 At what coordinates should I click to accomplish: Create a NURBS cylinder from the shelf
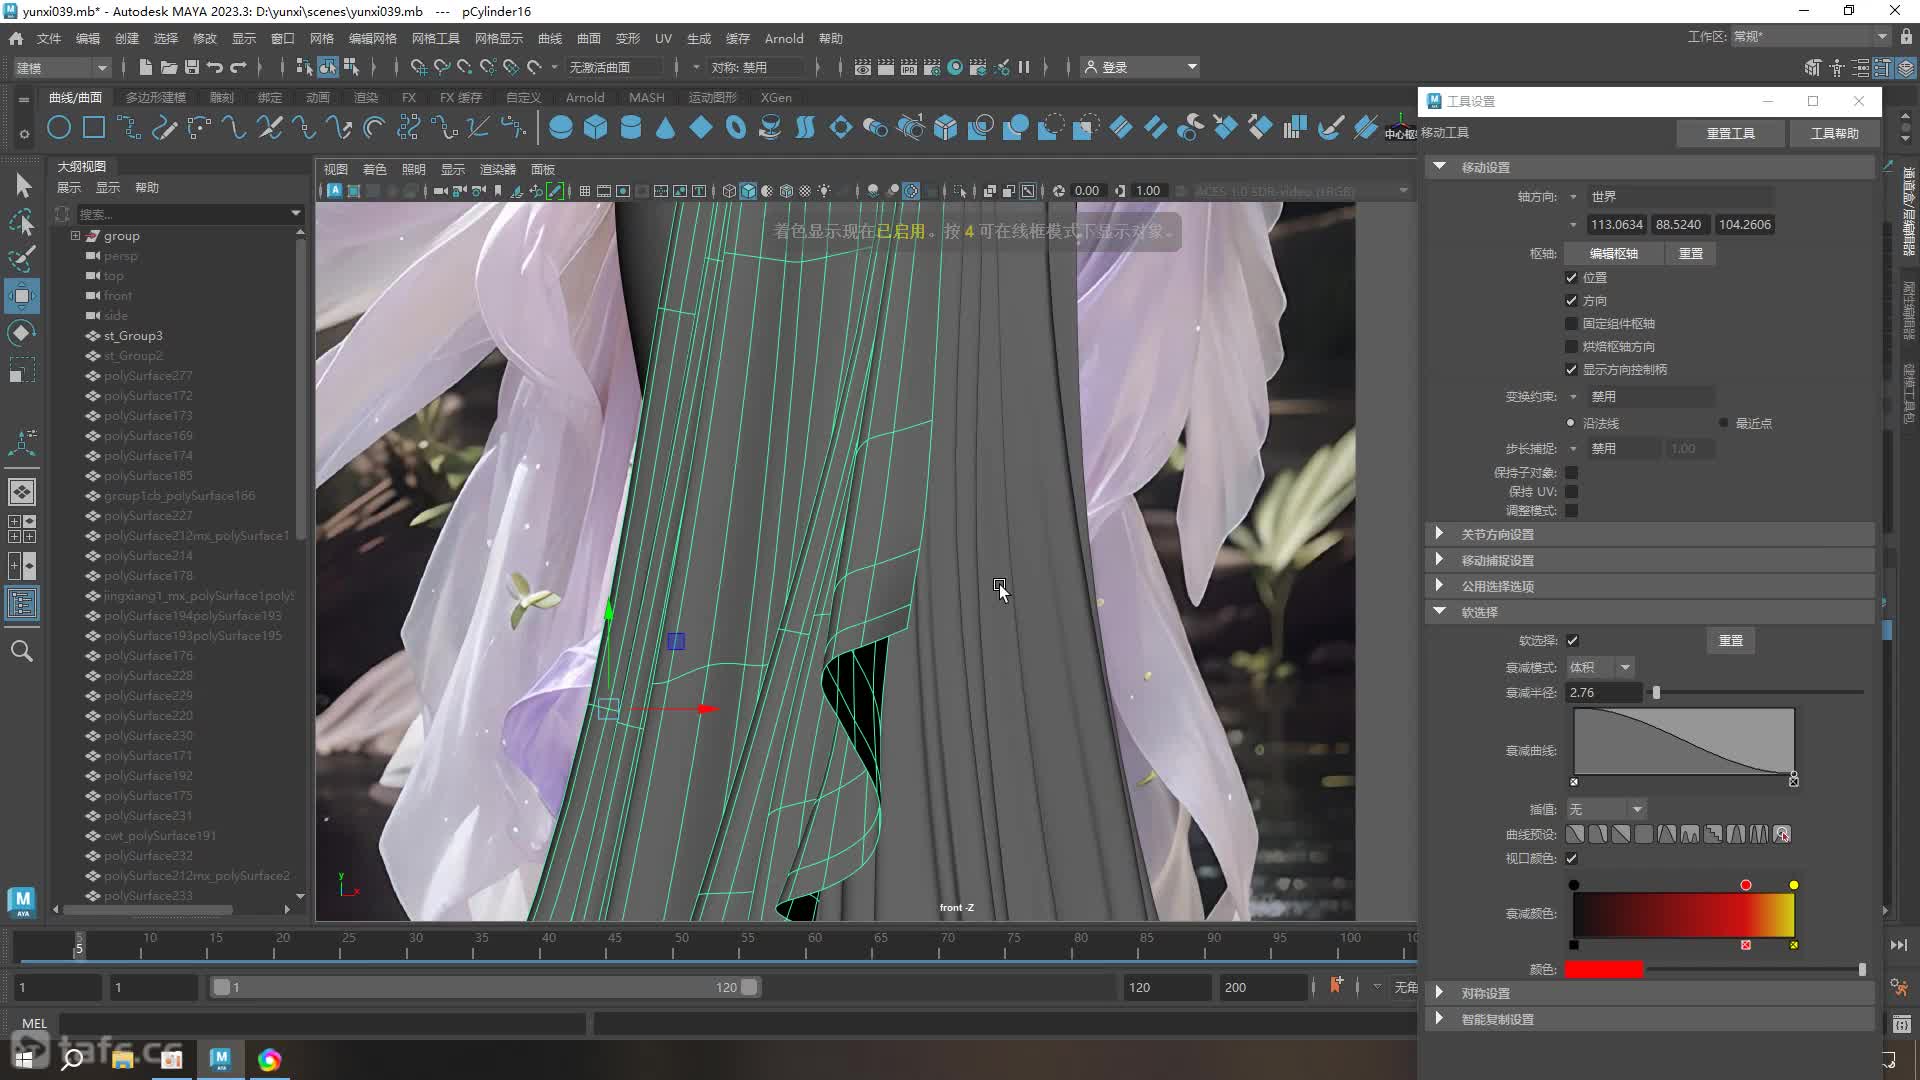coord(631,127)
